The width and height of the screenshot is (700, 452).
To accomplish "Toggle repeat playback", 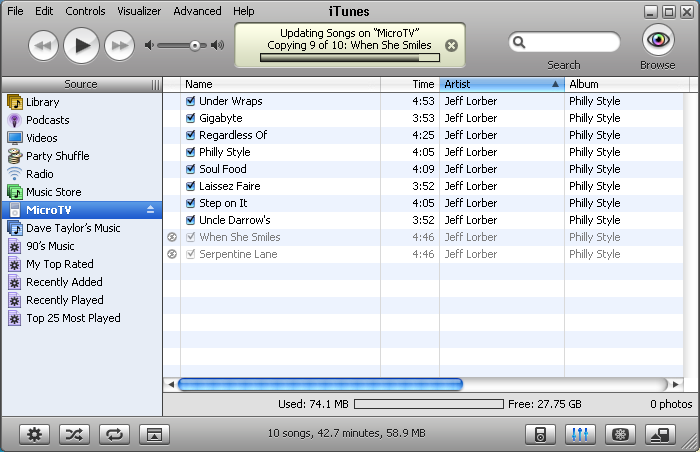I will [x=114, y=434].
